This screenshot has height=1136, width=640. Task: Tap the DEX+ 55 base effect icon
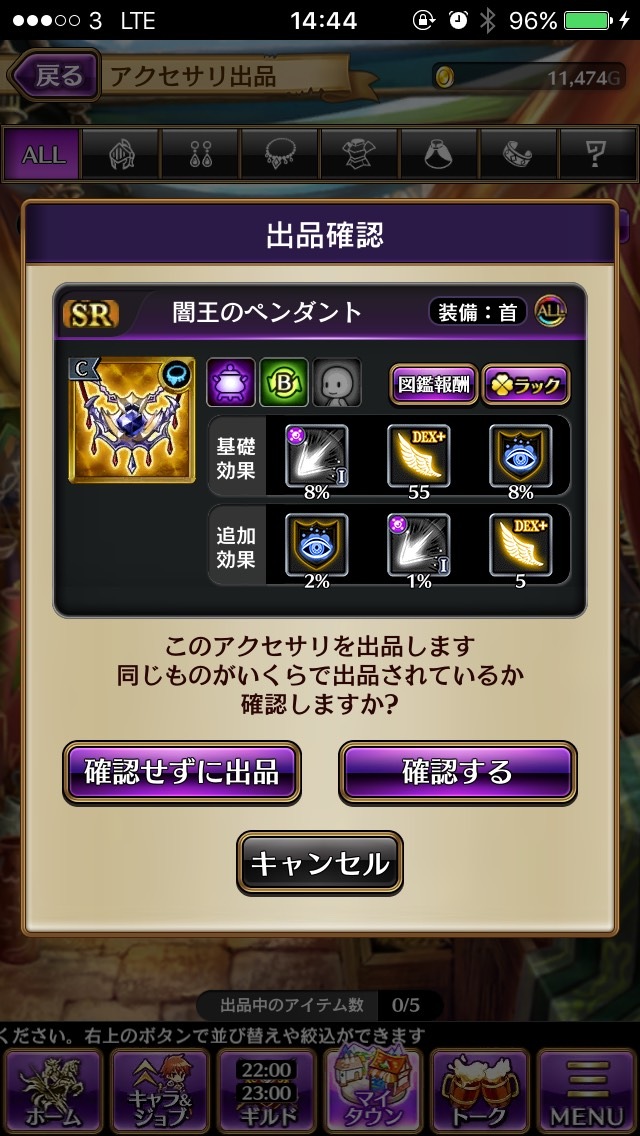[x=419, y=456]
